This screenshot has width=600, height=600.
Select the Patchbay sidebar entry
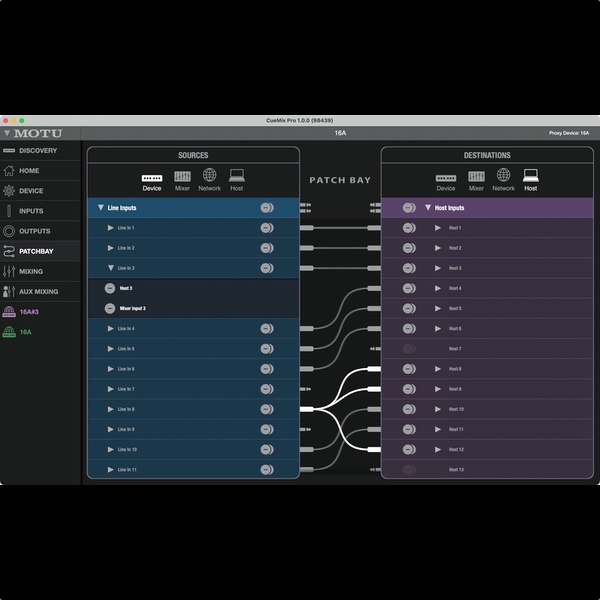tap(40, 251)
